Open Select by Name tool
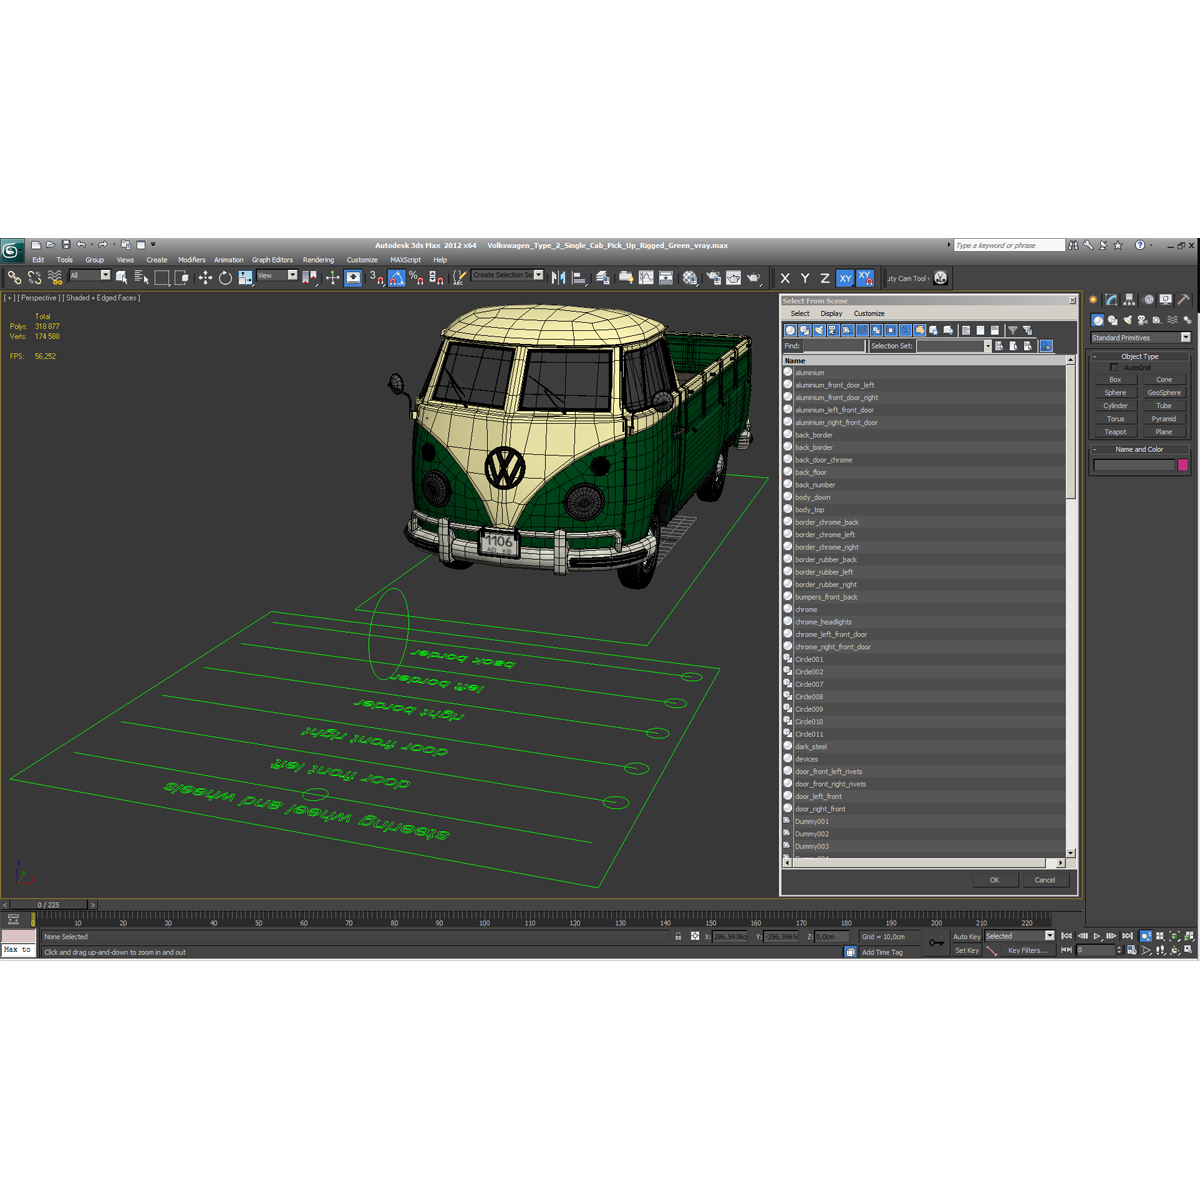The width and height of the screenshot is (1200, 1200). [141, 277]
